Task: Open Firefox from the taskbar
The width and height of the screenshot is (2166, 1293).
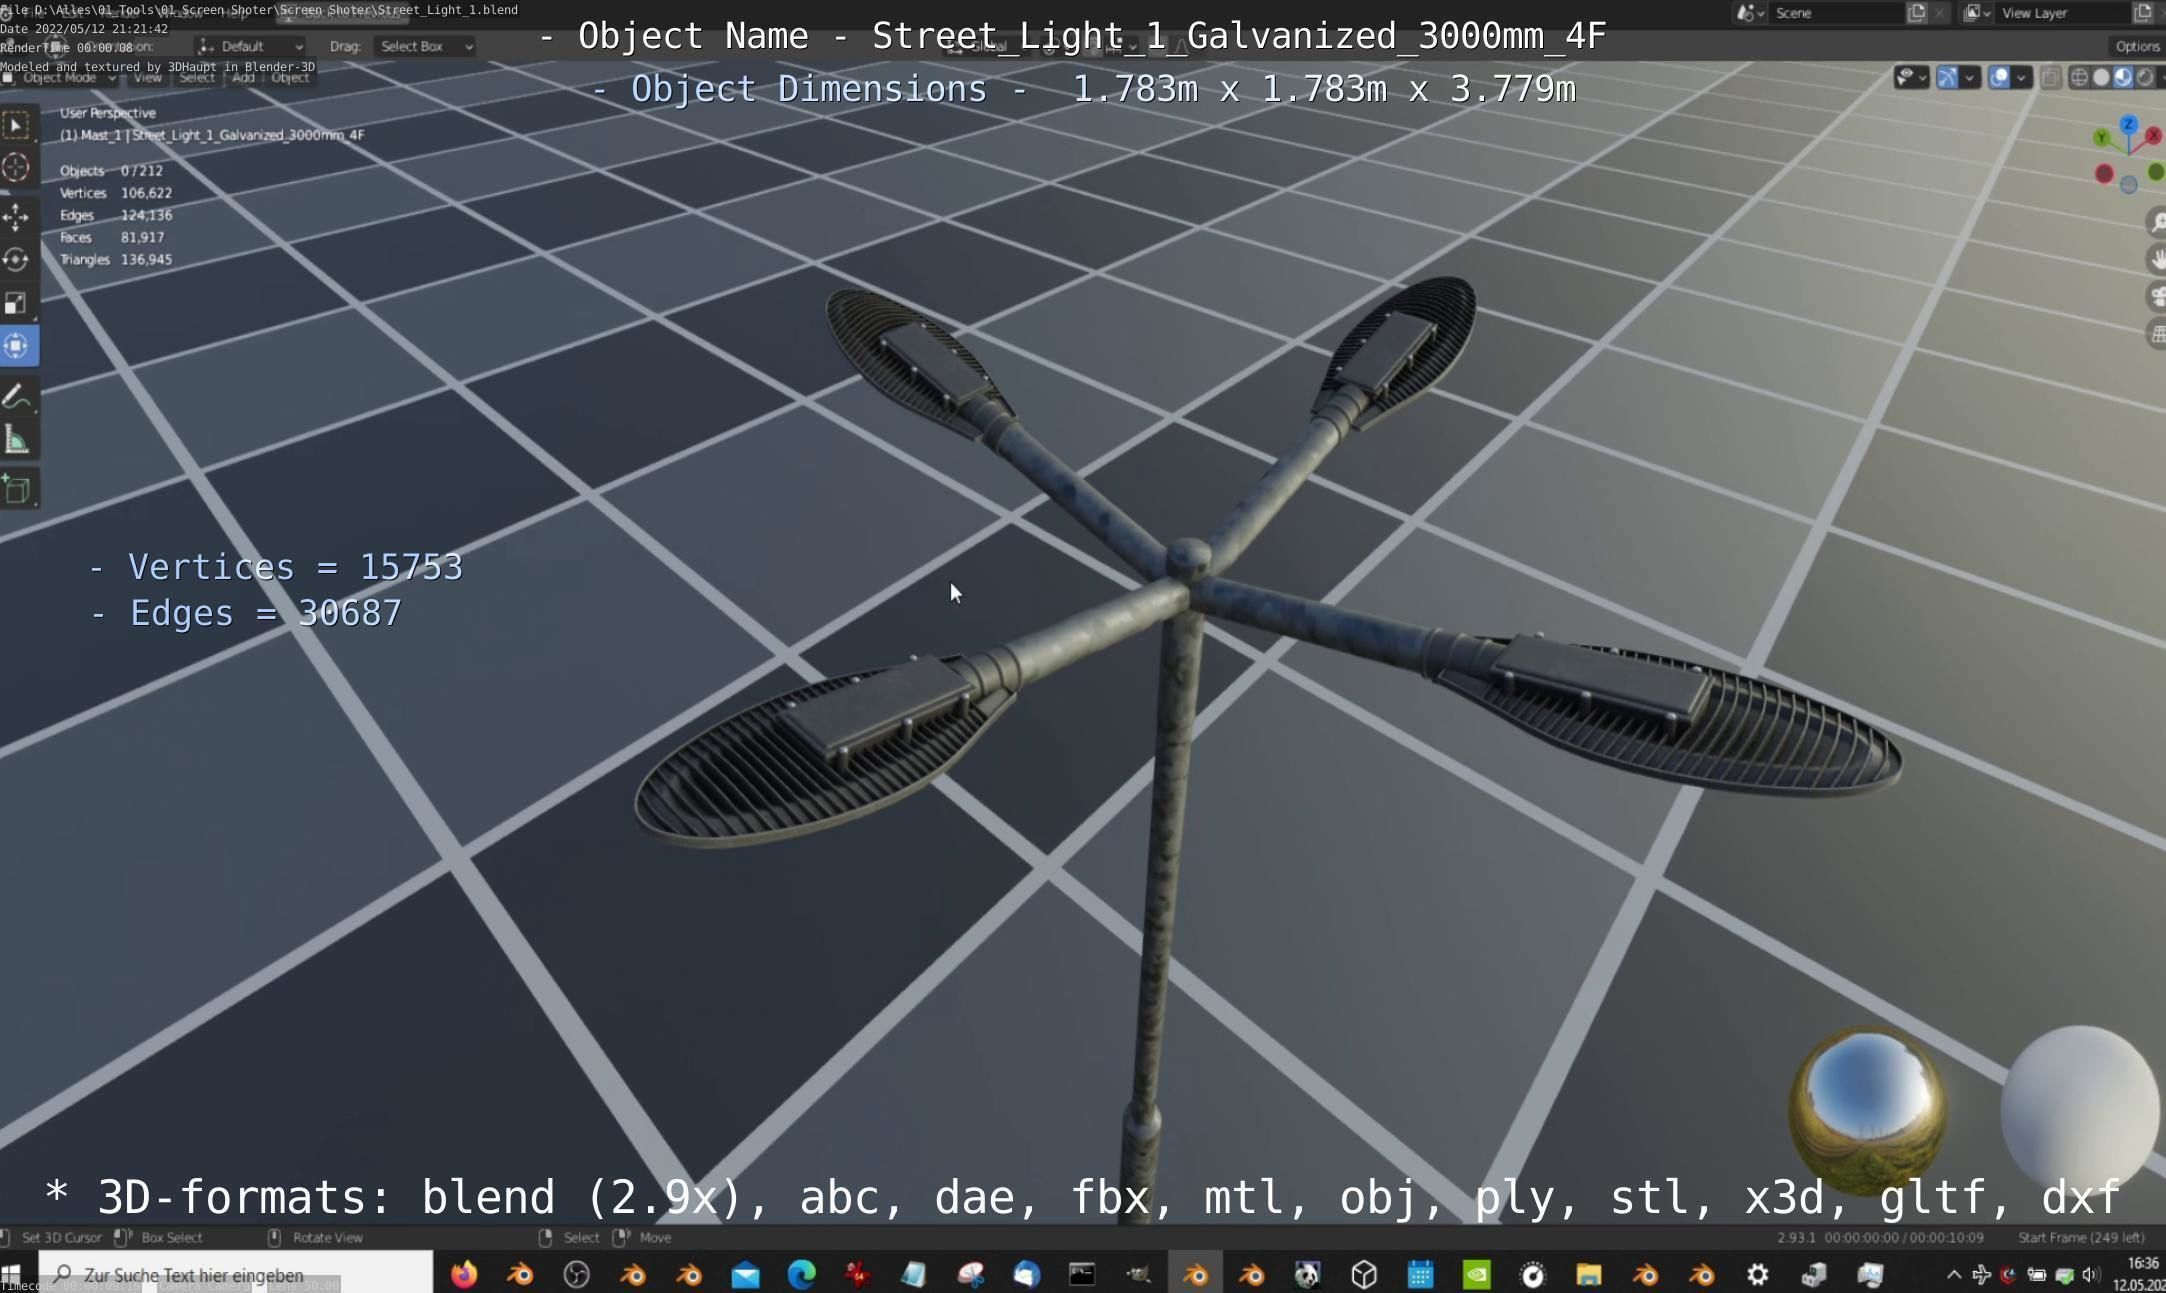Action: click(x=464, y=1274)
